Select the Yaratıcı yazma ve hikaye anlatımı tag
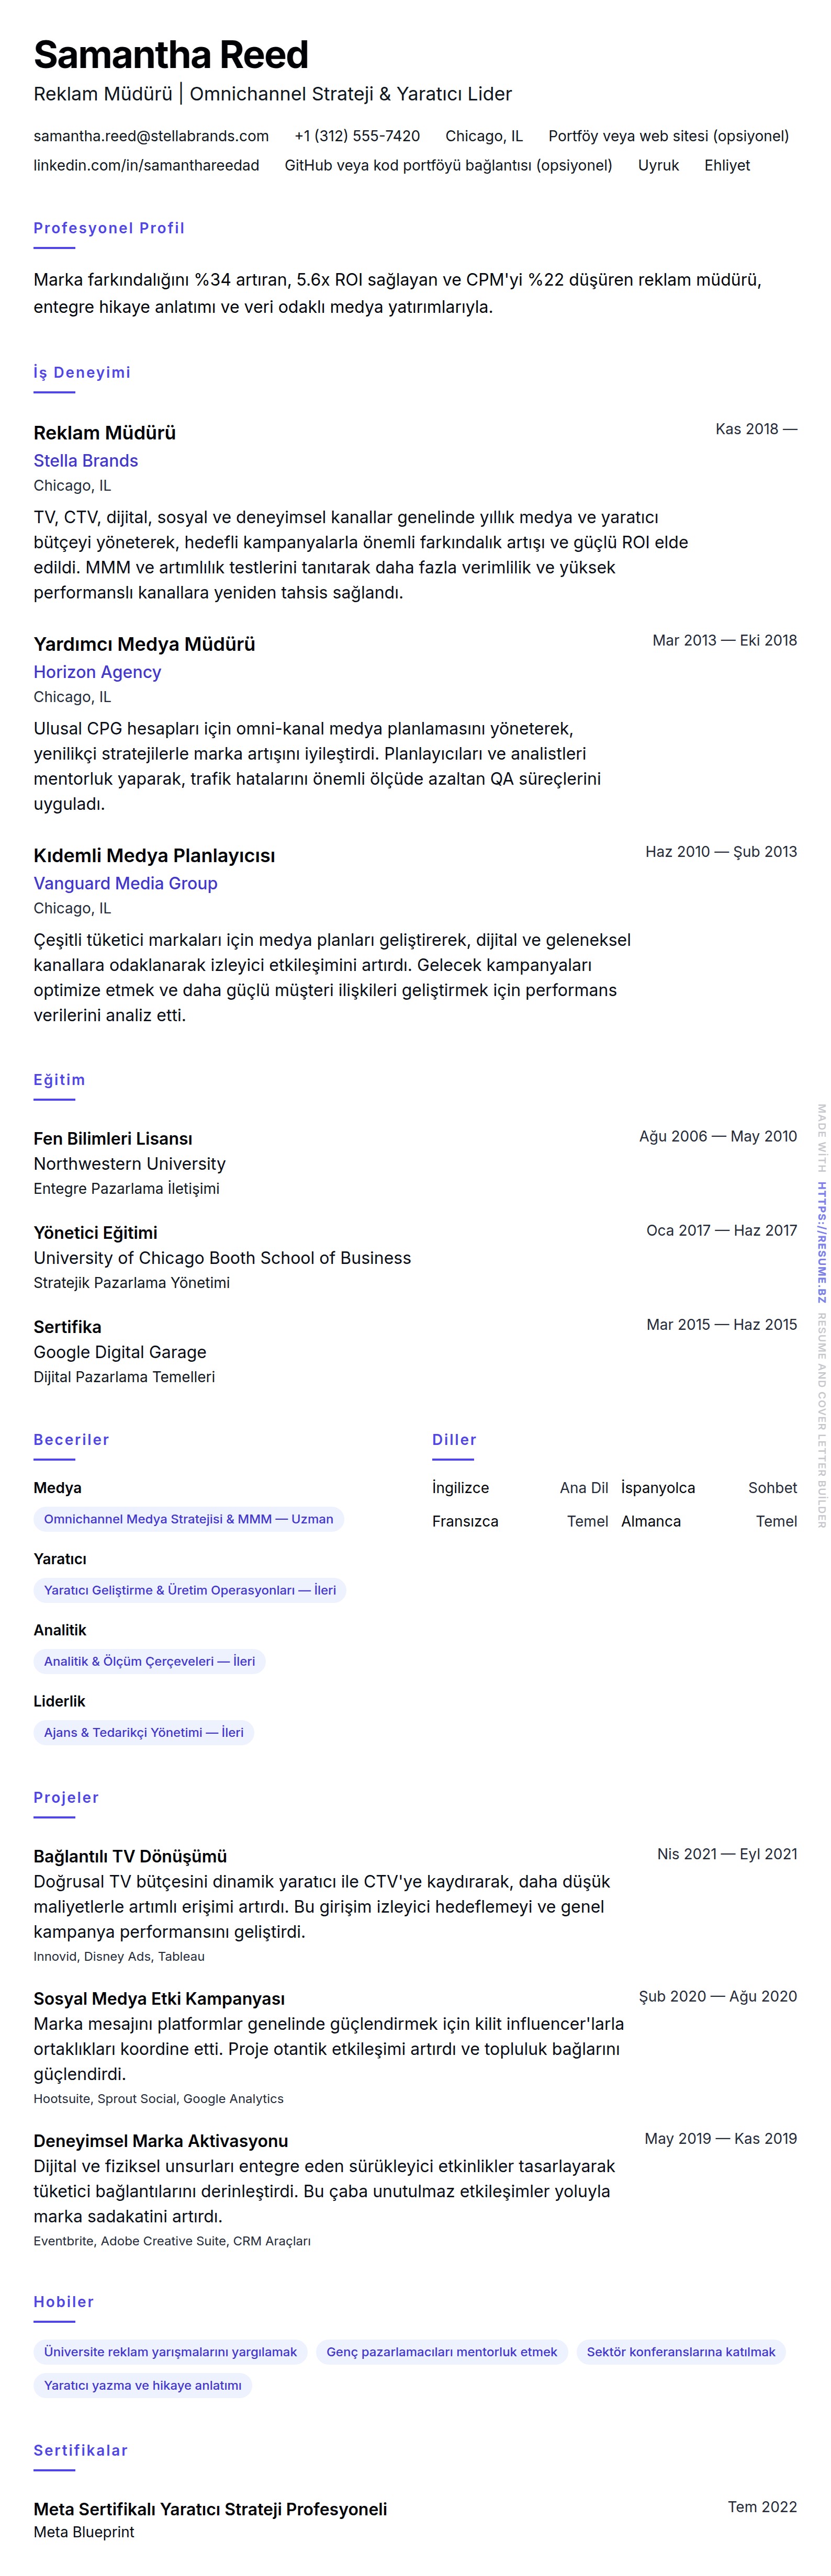The image size is (831, 2576). pos(143,2385)
